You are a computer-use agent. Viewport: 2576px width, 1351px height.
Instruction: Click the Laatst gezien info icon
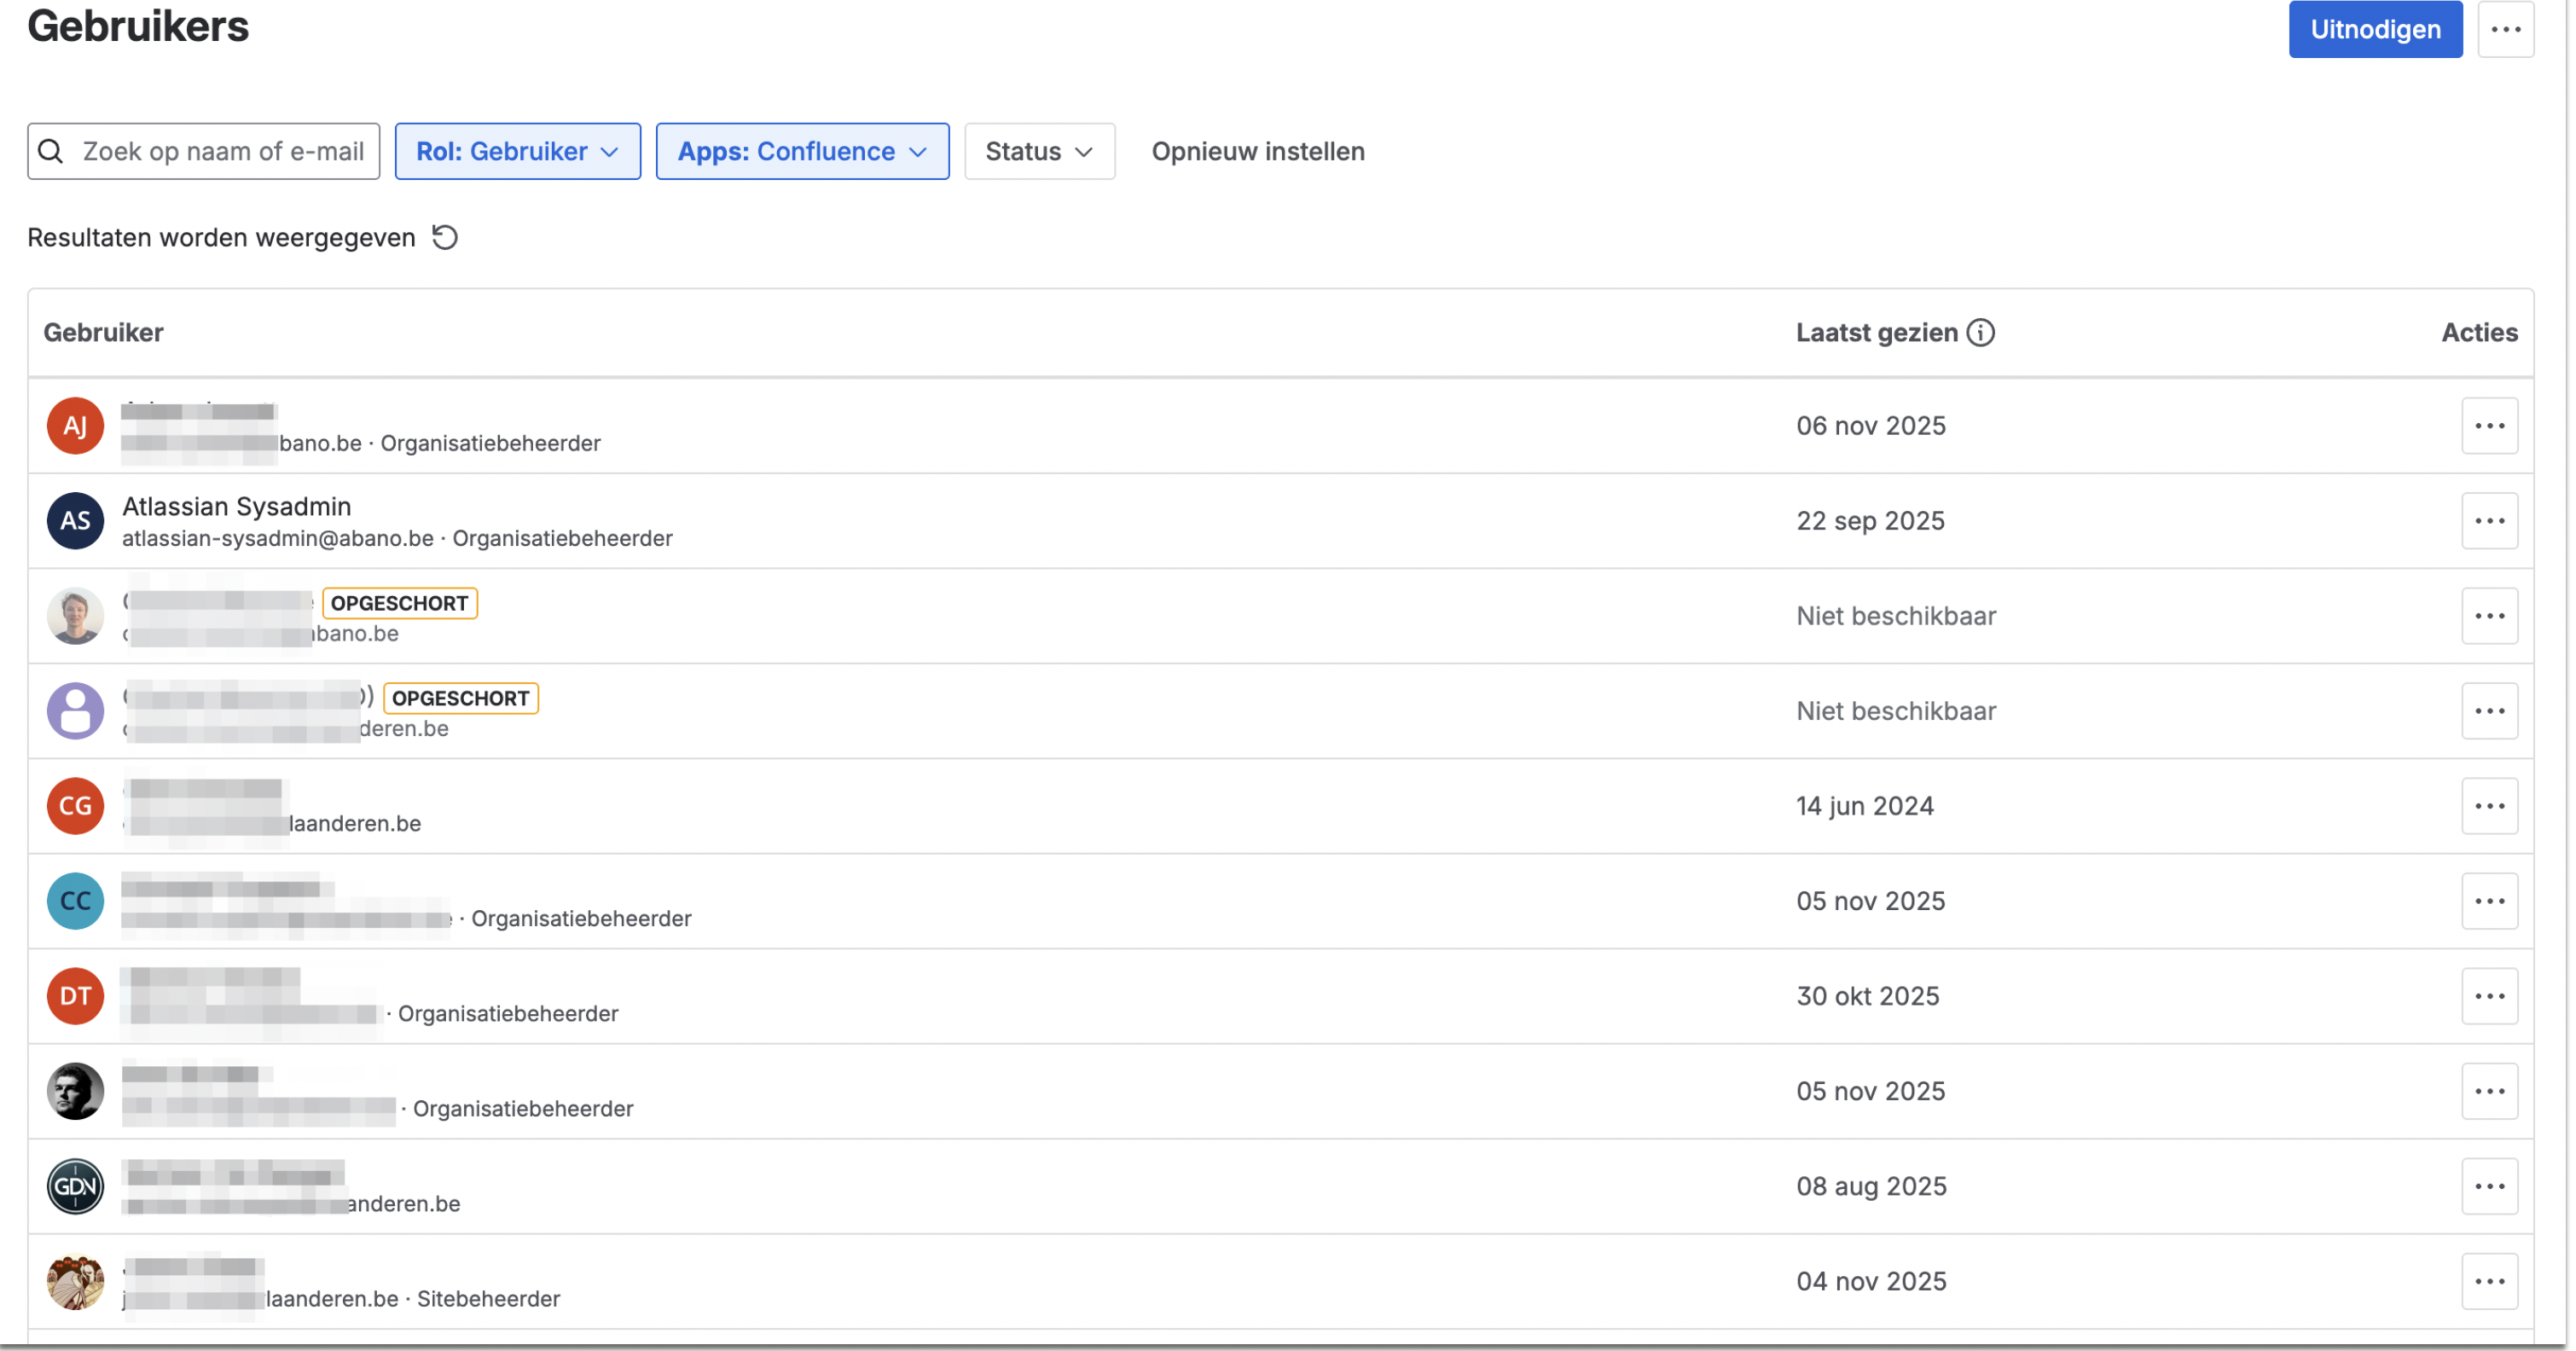tap(1980, 332)
